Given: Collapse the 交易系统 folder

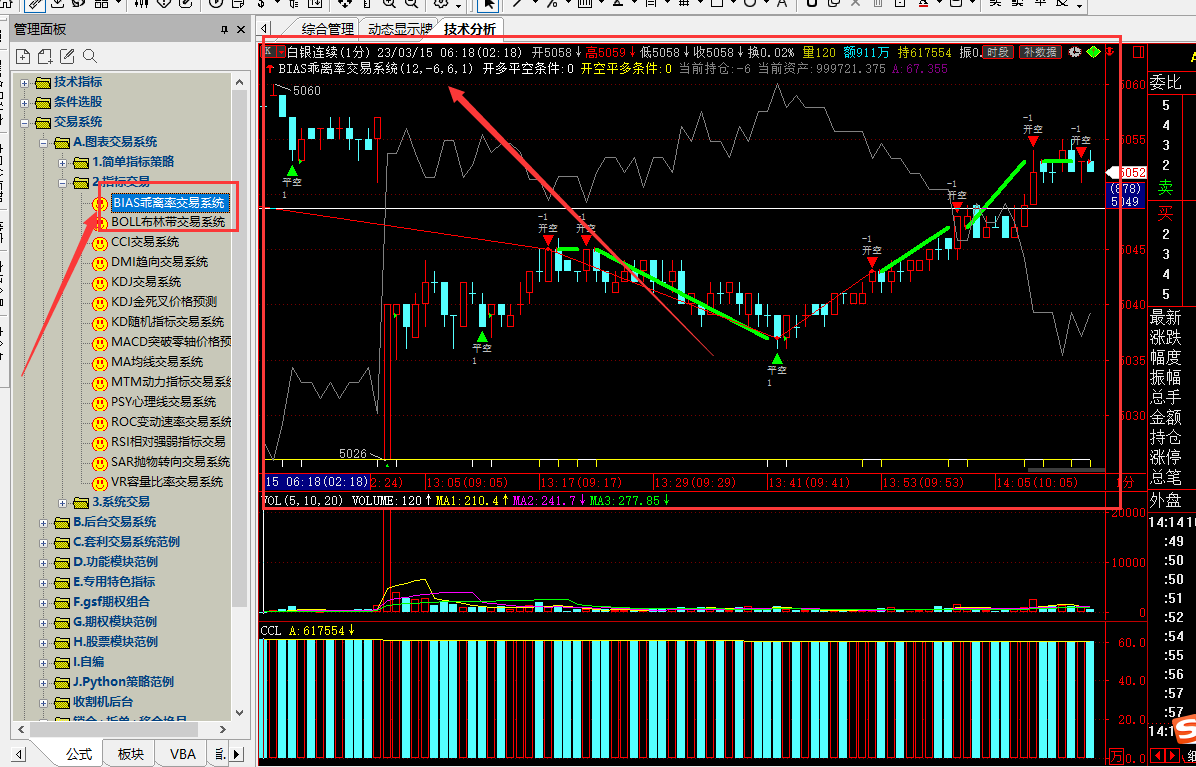Looking at the screenshot, I should coord(24,122).
